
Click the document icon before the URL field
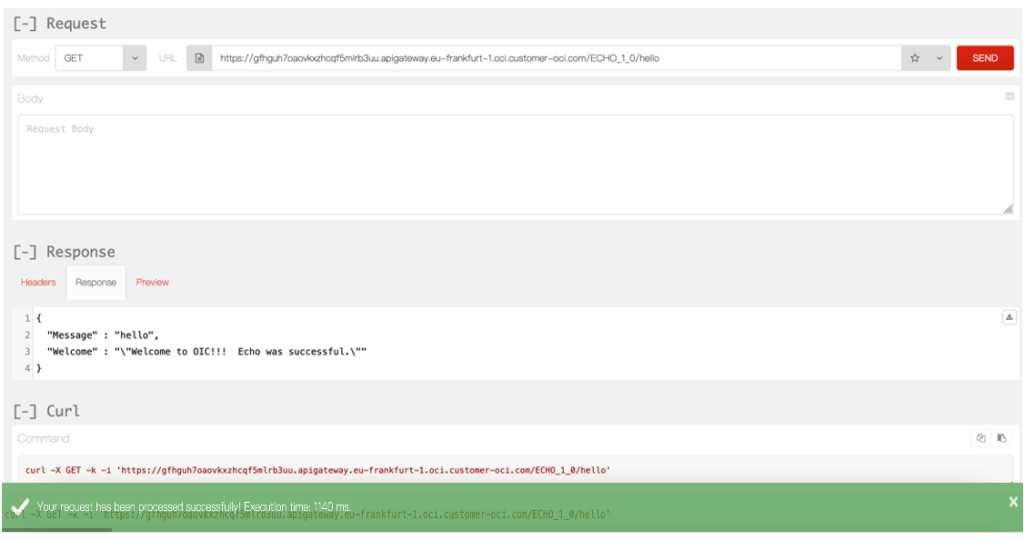coord(199,58)
